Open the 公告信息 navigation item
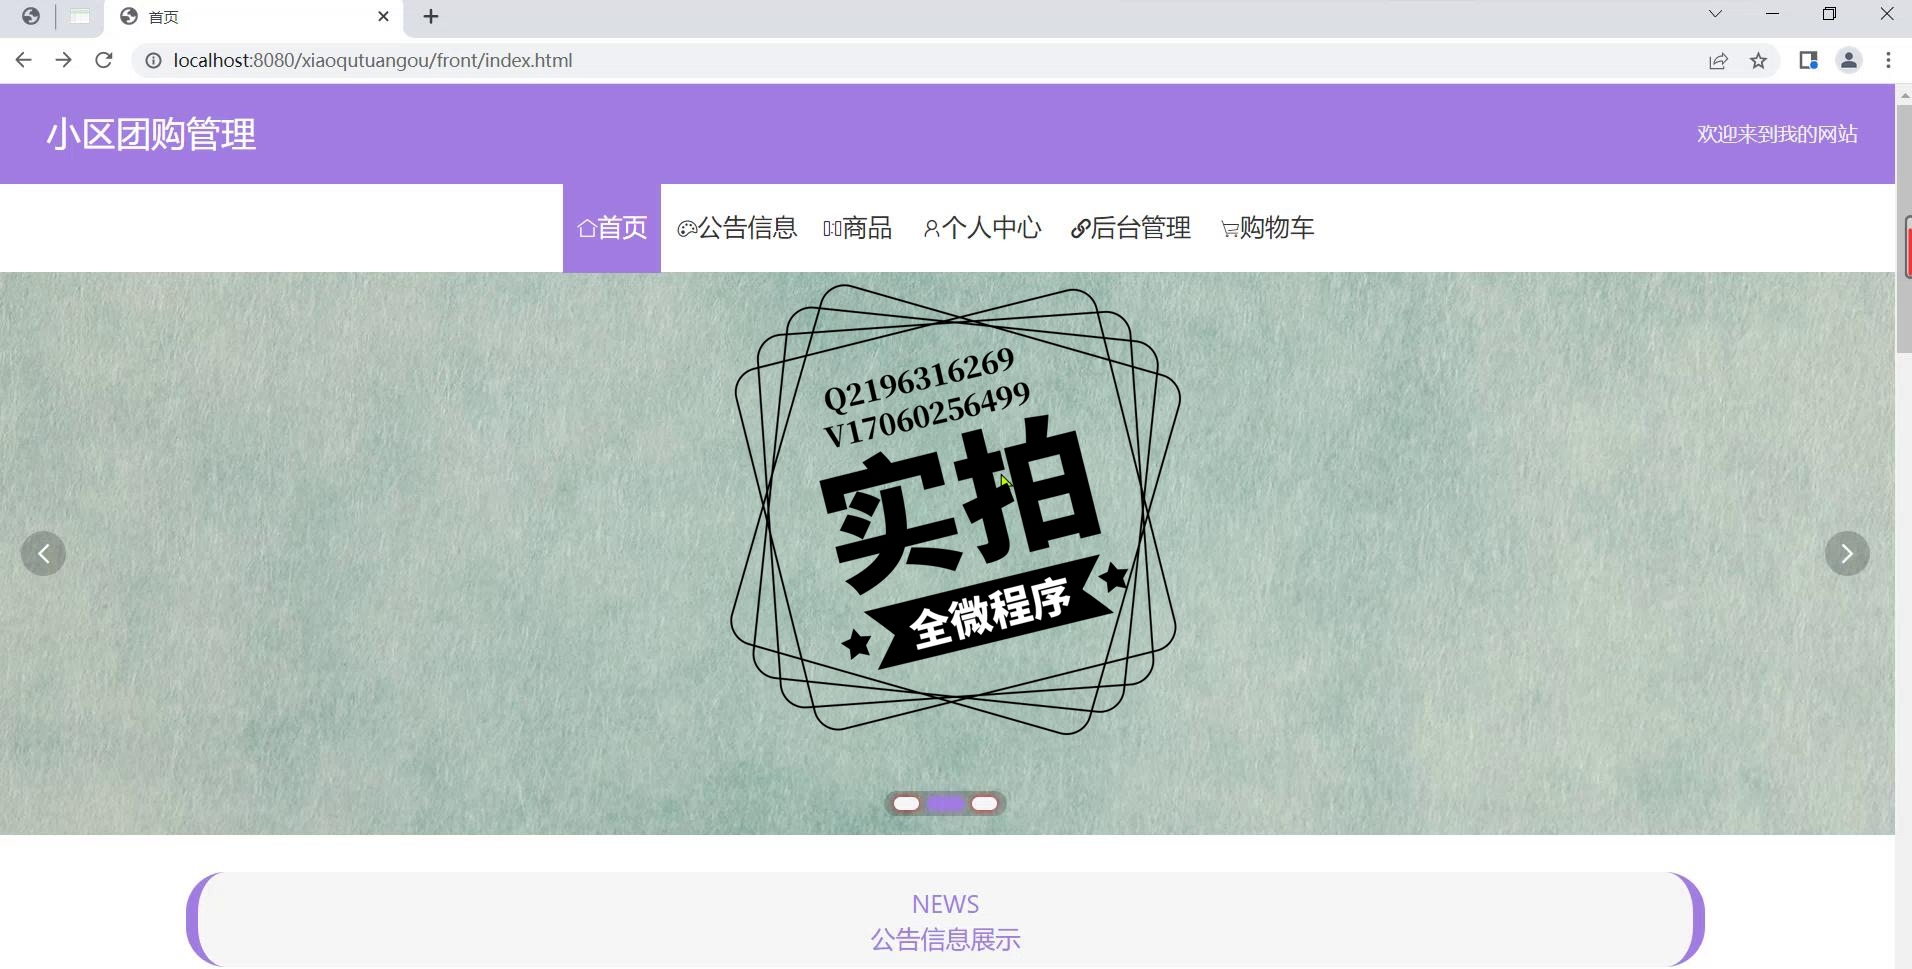This screenshot has width=1912, height=969. [x=737, y=228]
